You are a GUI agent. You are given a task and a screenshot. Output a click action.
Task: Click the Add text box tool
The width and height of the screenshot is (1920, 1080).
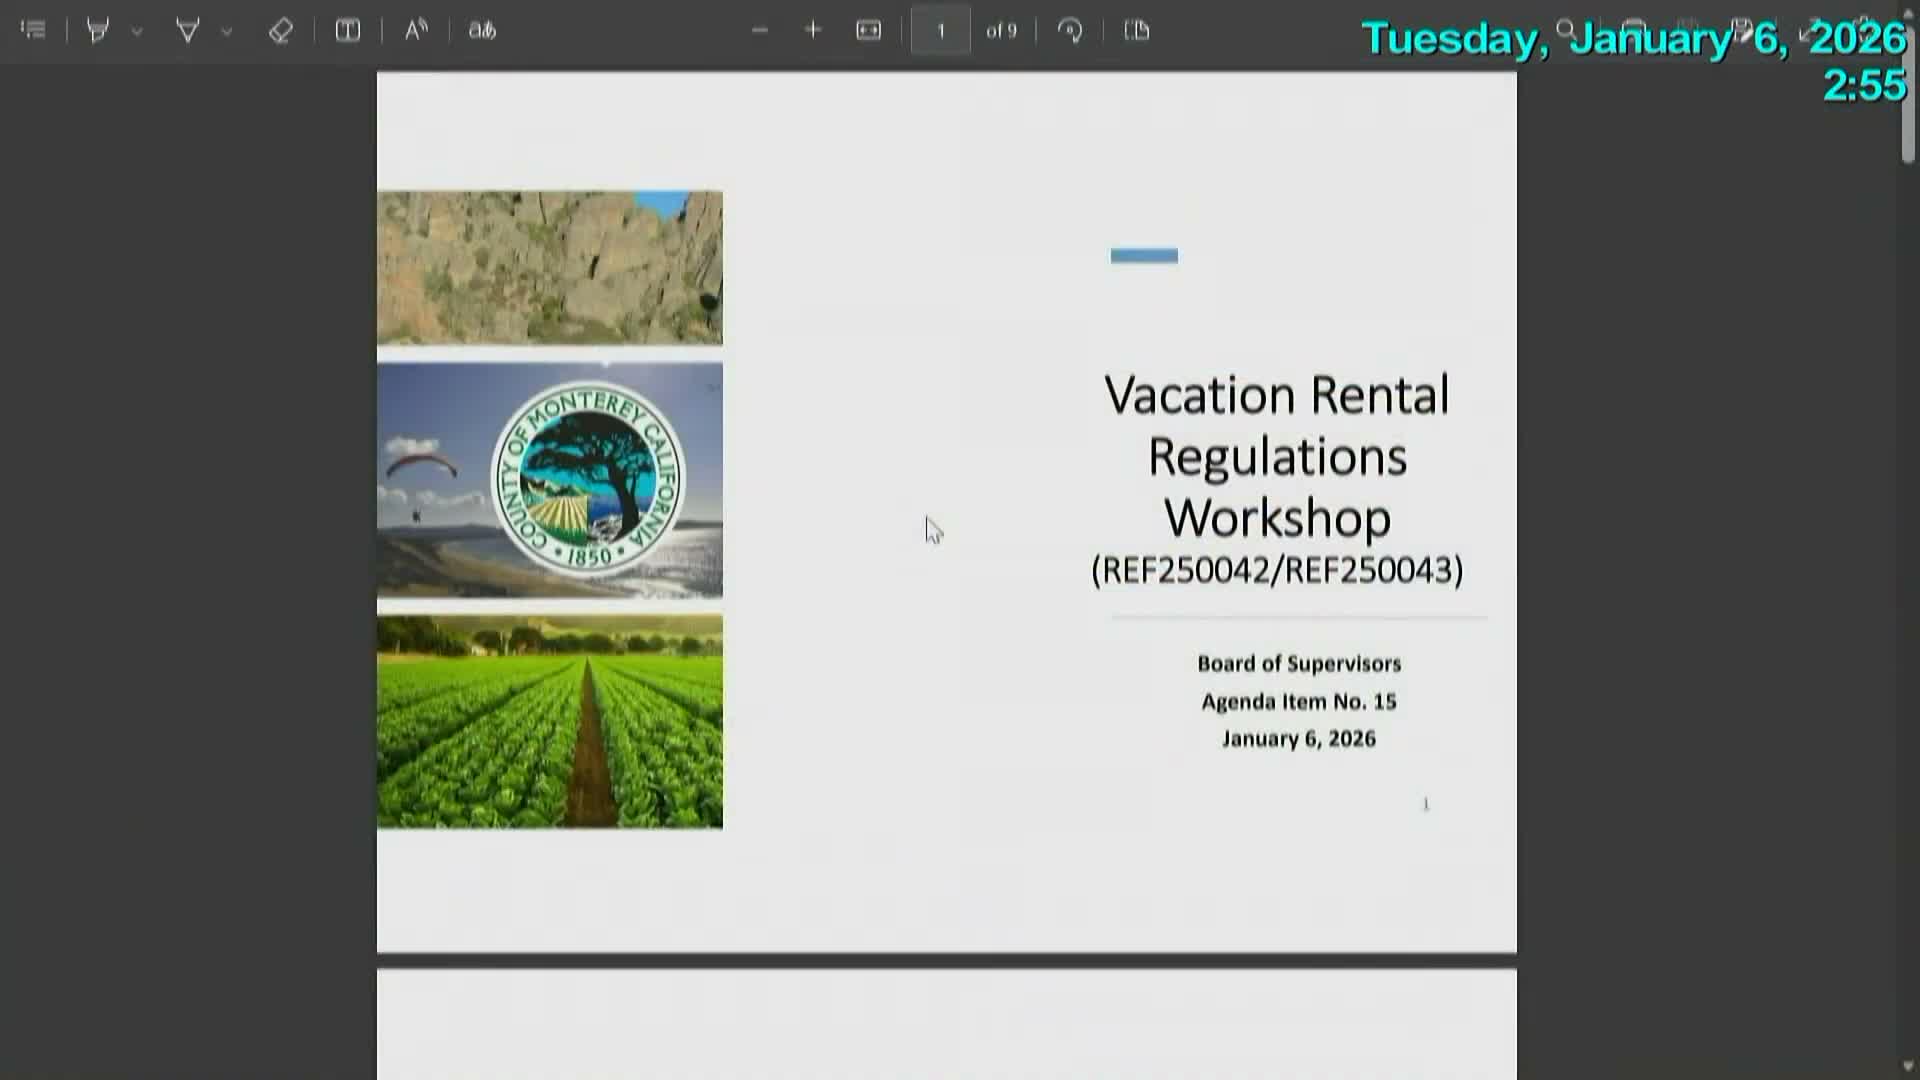pyautogui.click(x=347, y=30)
